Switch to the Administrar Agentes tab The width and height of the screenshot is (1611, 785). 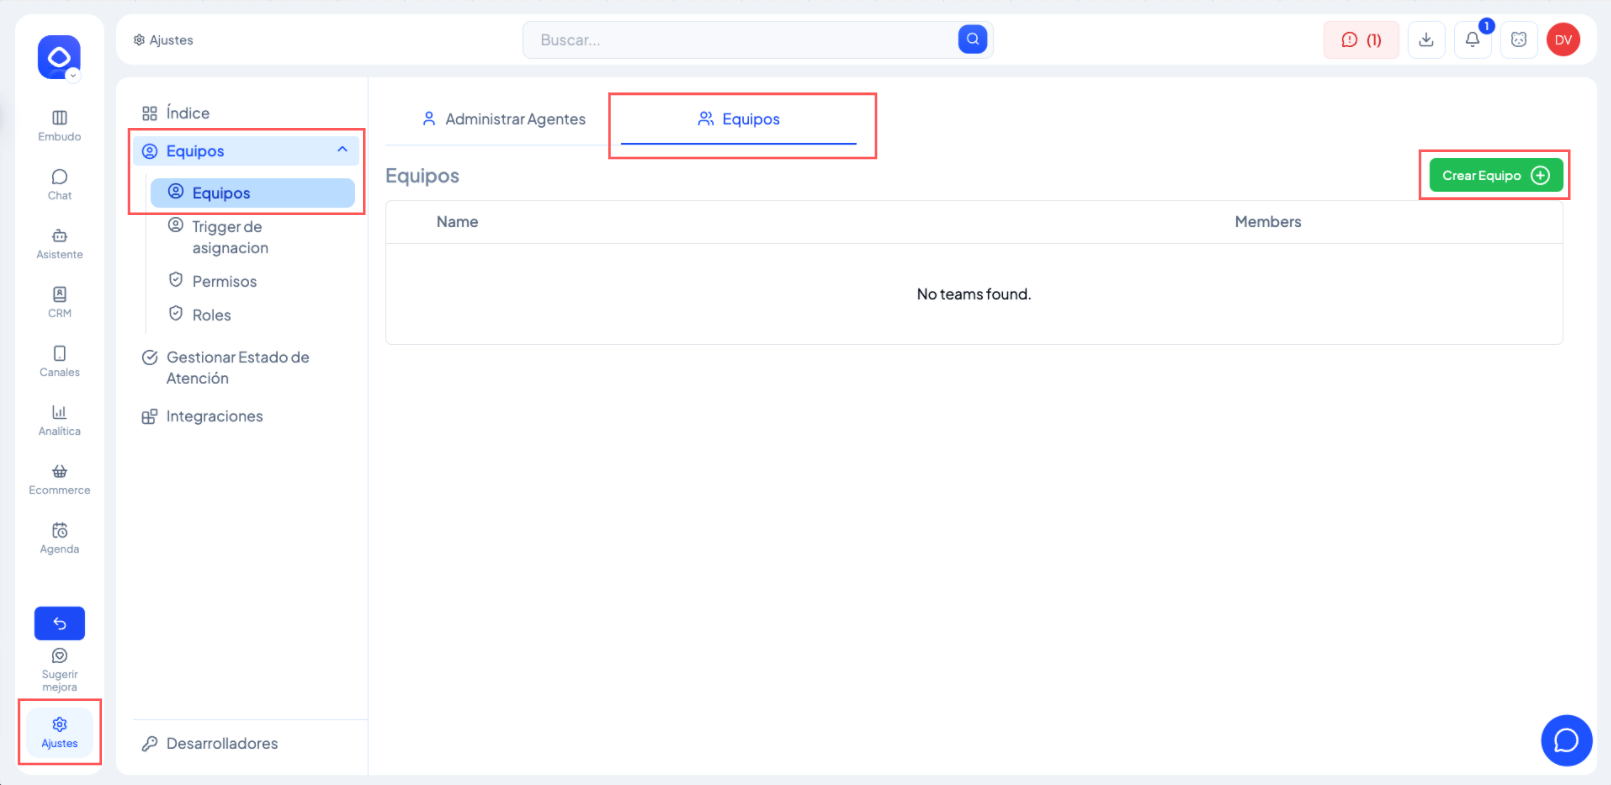coord(503,119)
